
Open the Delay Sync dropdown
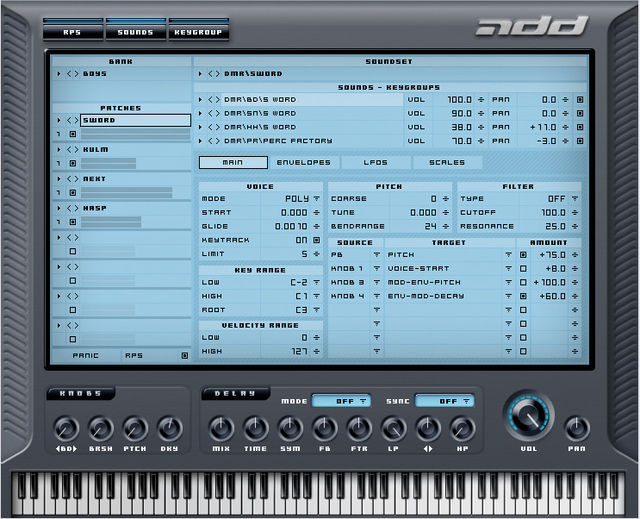tap(445, 401)
